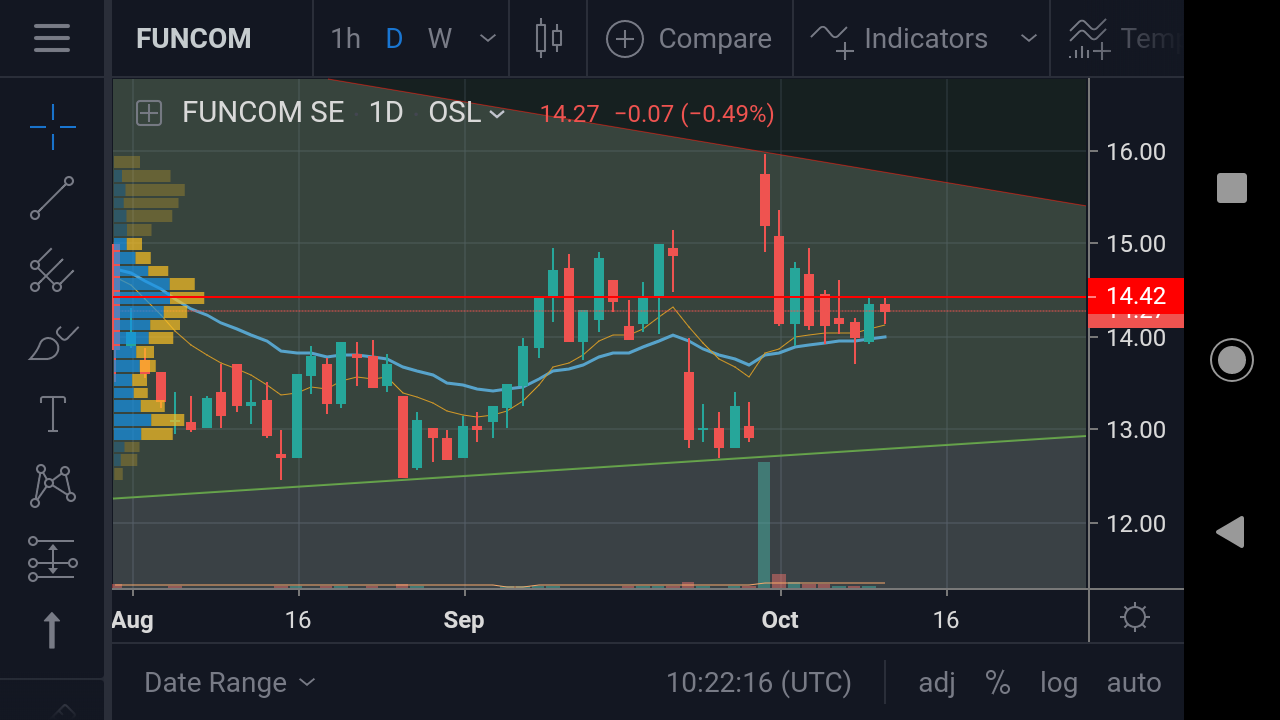
Task: Tap the Android recent apps square
Action: (1231, 188)
